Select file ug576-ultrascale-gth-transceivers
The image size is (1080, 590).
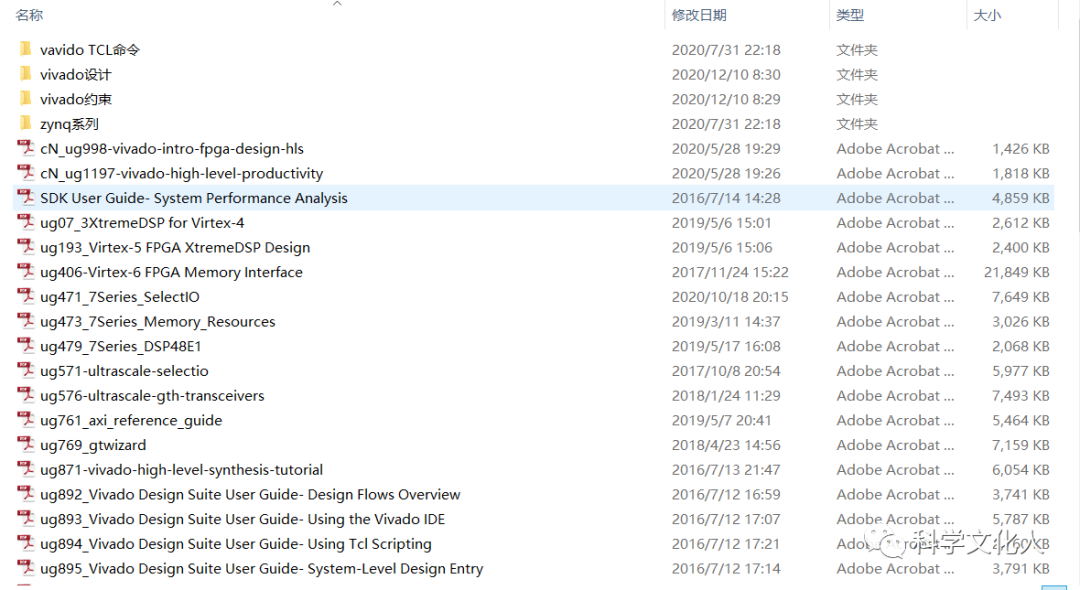152,396
